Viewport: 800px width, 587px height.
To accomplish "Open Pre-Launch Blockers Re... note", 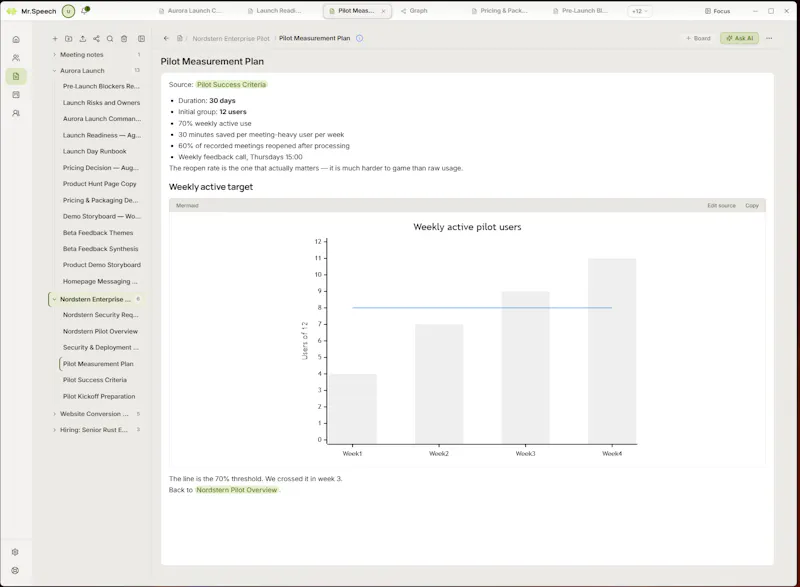I will [101, 86].
